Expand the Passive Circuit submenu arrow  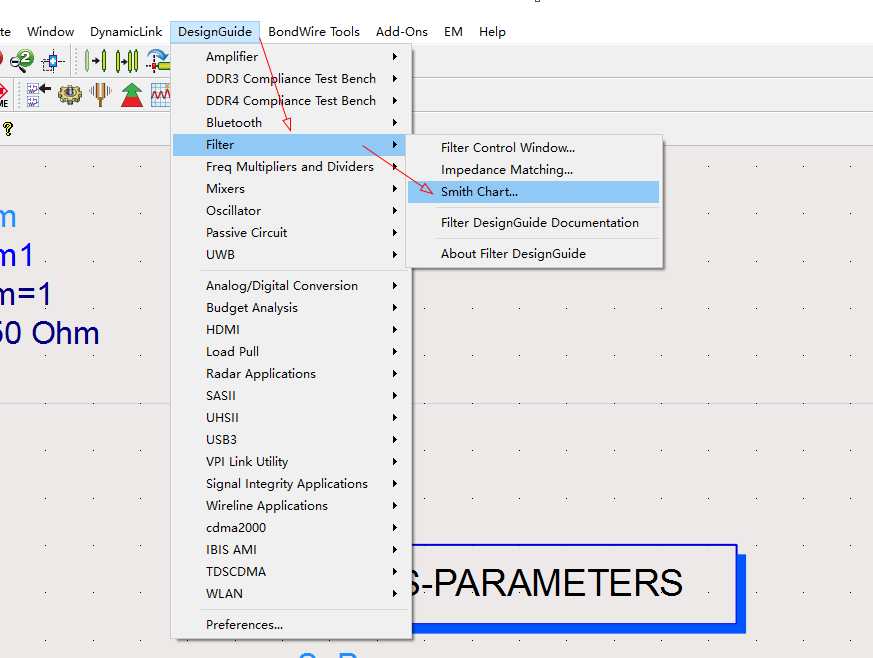click(394, 233)
